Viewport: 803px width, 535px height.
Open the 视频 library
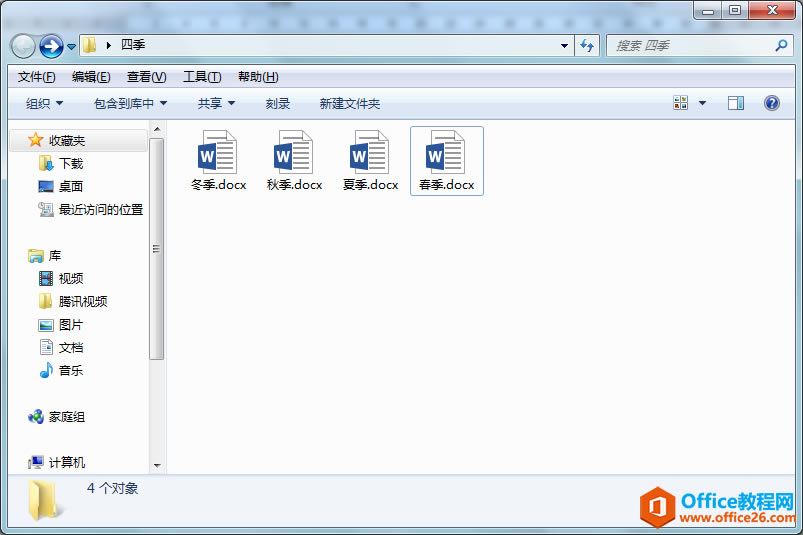click(x=71, y=279)
